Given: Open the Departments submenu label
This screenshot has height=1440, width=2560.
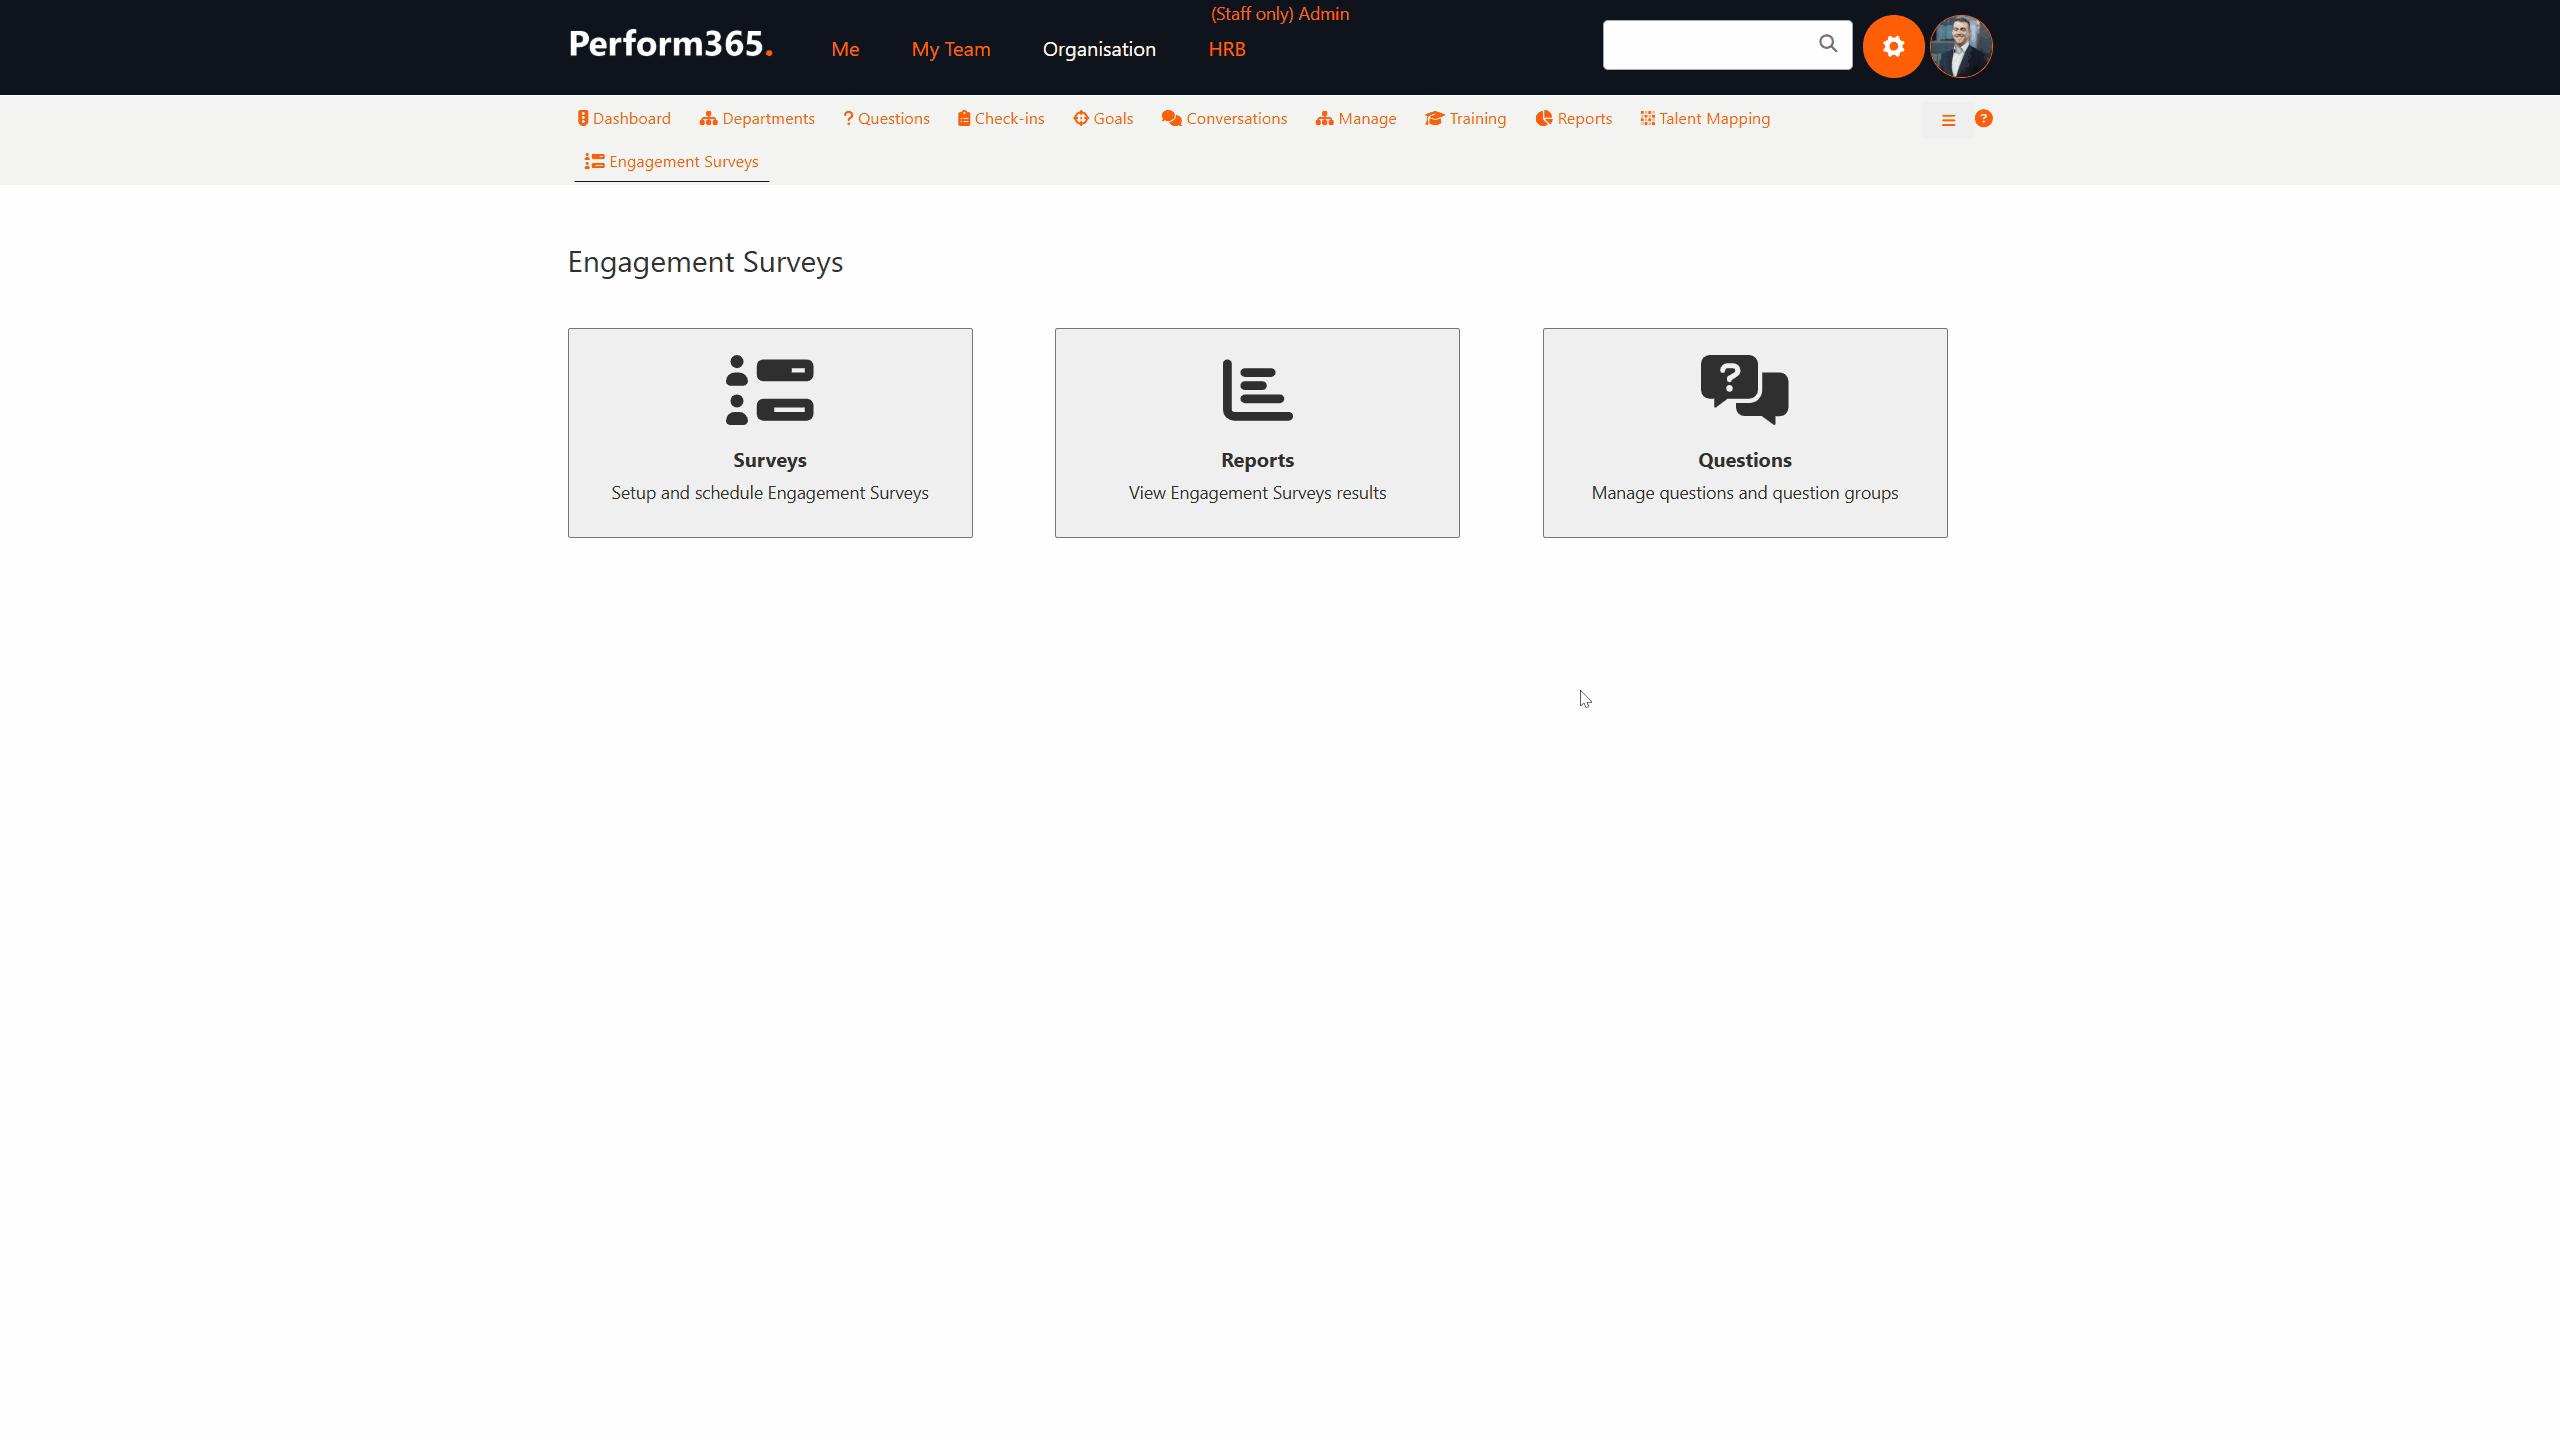Looking at the screenshot, I should point(769,119).
